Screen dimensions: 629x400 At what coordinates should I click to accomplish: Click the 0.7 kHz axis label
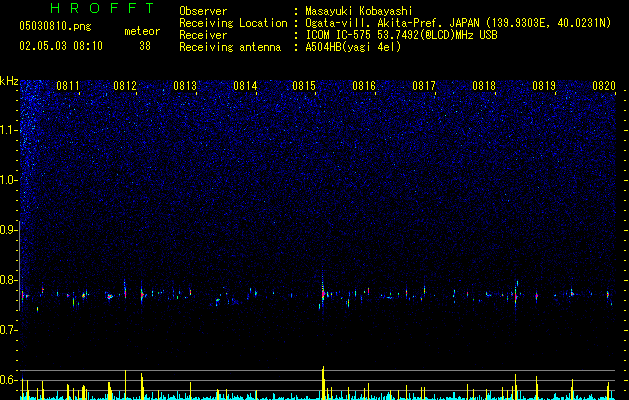[8, 330]
